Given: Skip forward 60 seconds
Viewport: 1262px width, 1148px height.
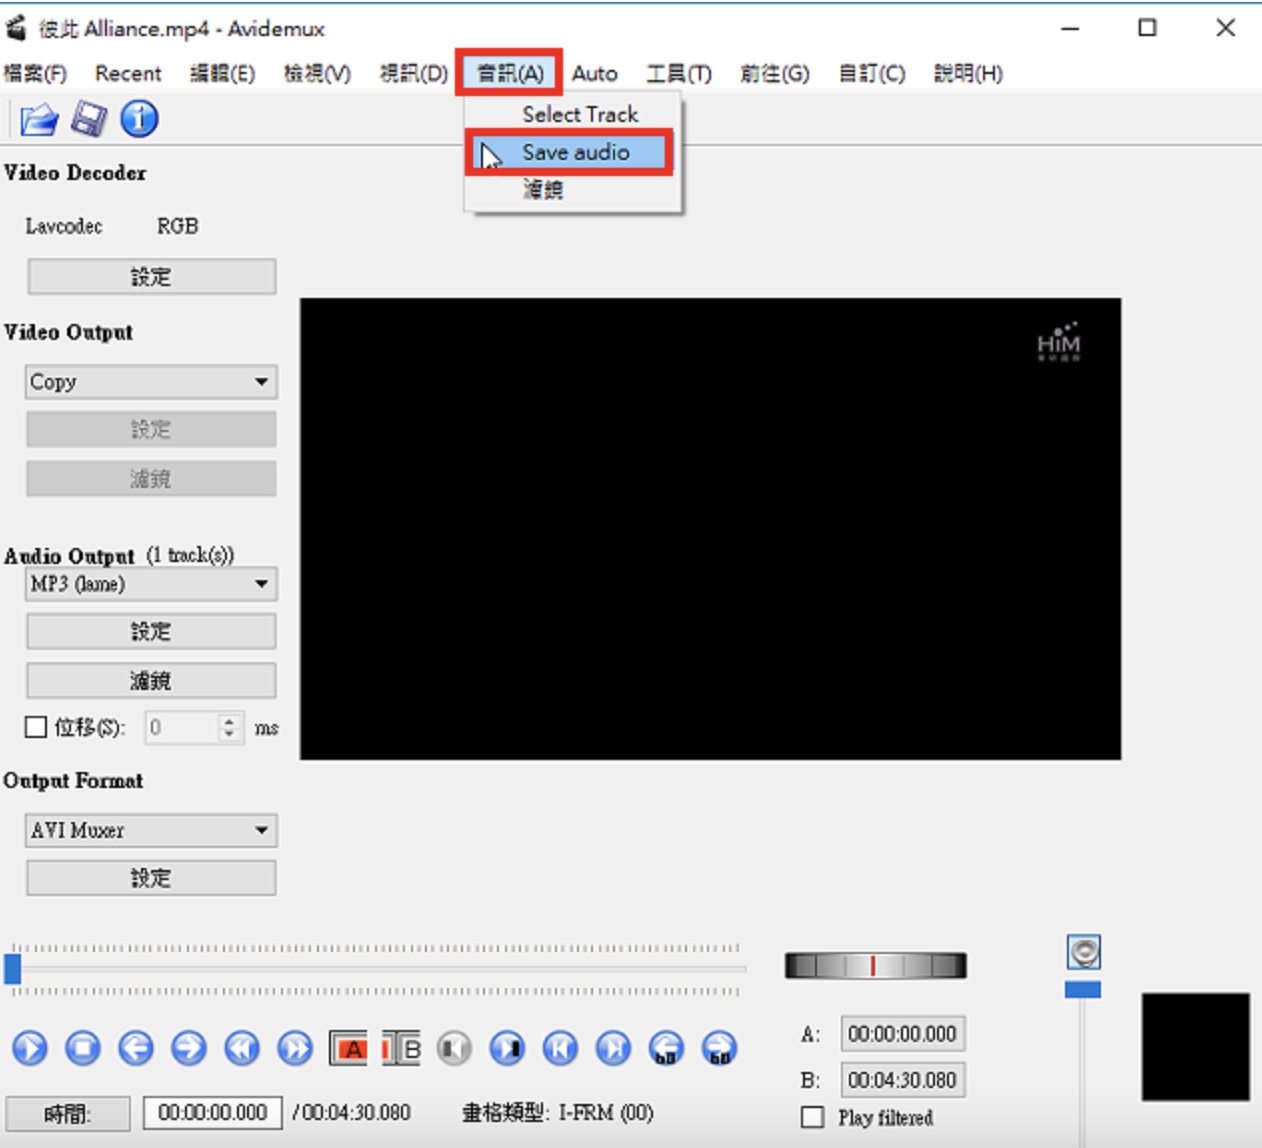Looking at the screenshot, I should [x=719, y=1048].
